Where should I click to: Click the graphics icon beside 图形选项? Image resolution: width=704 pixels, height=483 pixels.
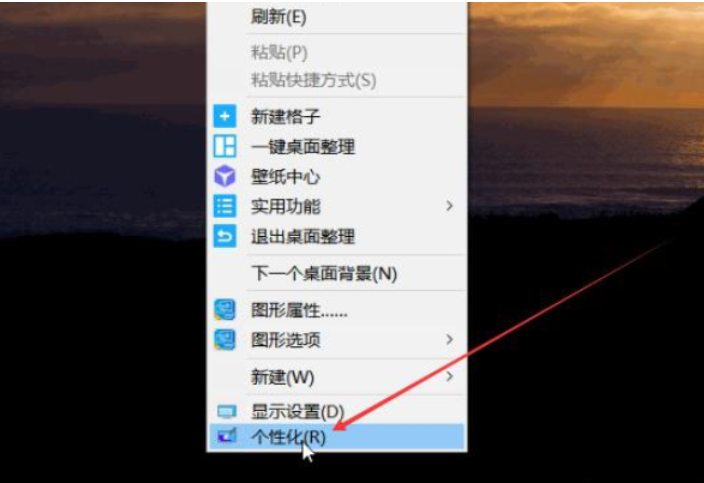(224, 340)
